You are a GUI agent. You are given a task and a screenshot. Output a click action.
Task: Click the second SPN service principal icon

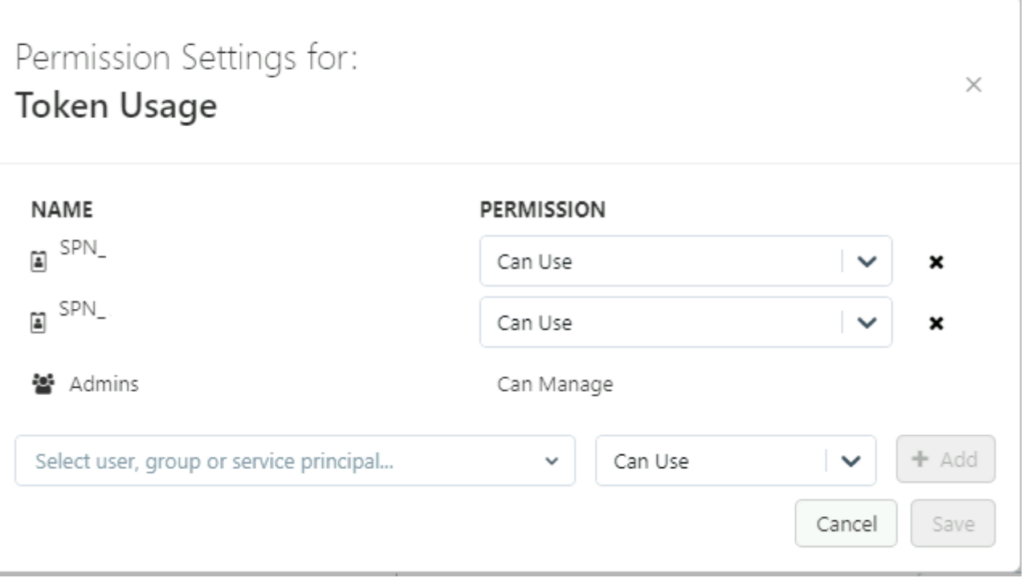38,323
